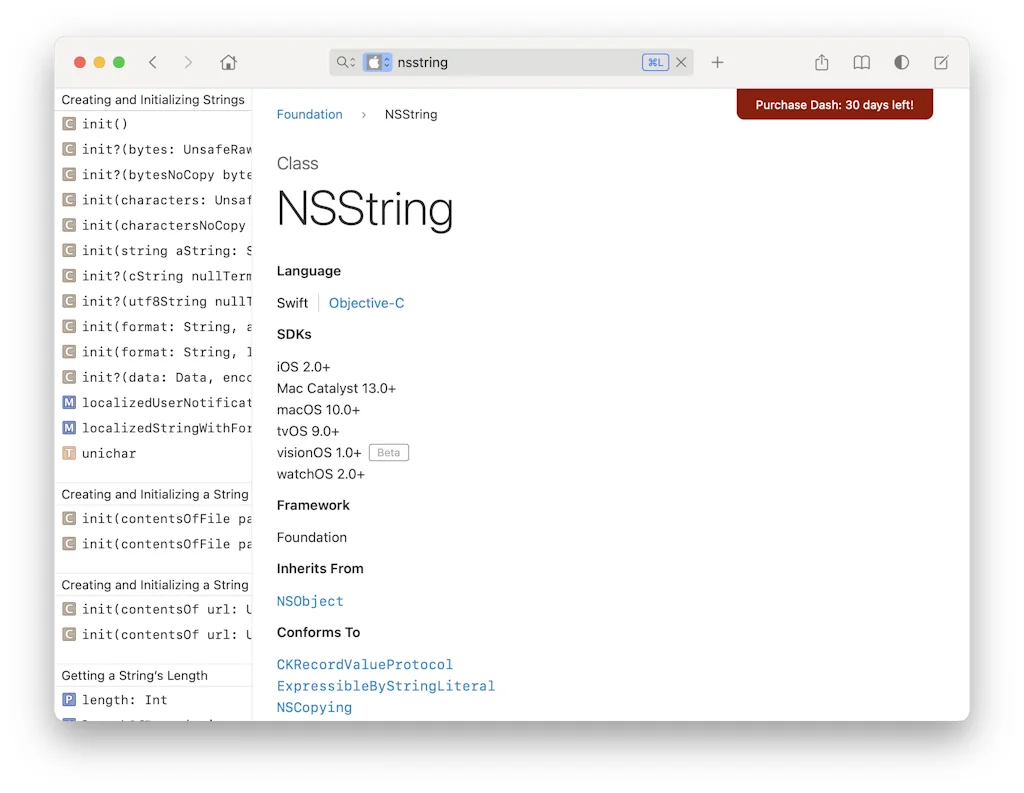Screen dimensions: 1024x793
Task: Click the C class badge next to init()
Action: [x=68, y=123]
